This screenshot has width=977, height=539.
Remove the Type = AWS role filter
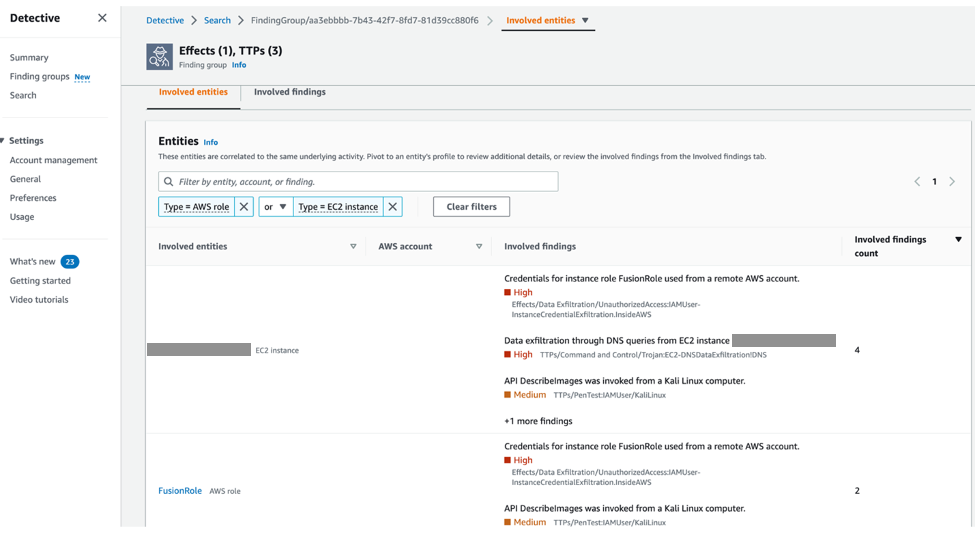point(244,207)
